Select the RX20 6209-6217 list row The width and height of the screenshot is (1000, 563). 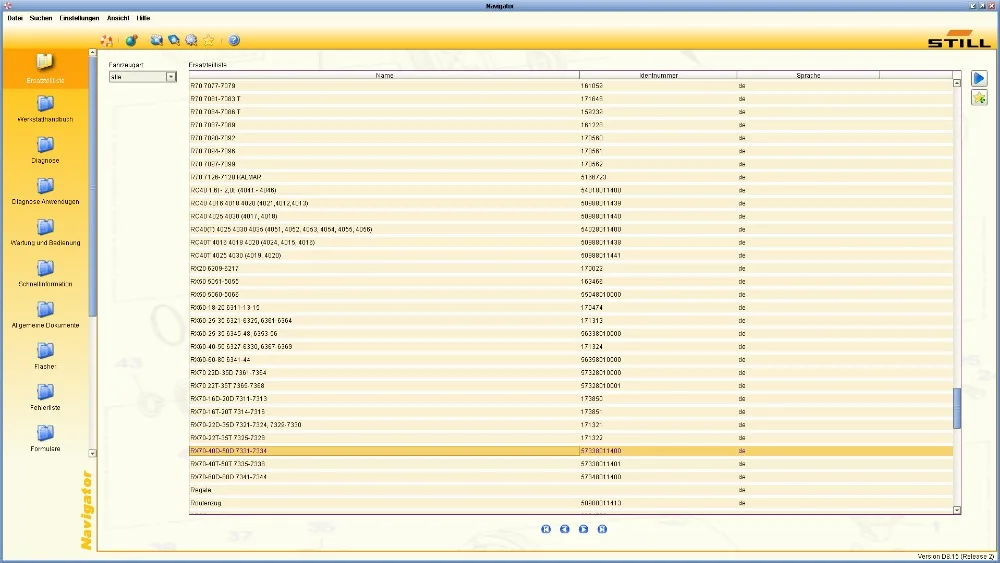pos(571,268)
